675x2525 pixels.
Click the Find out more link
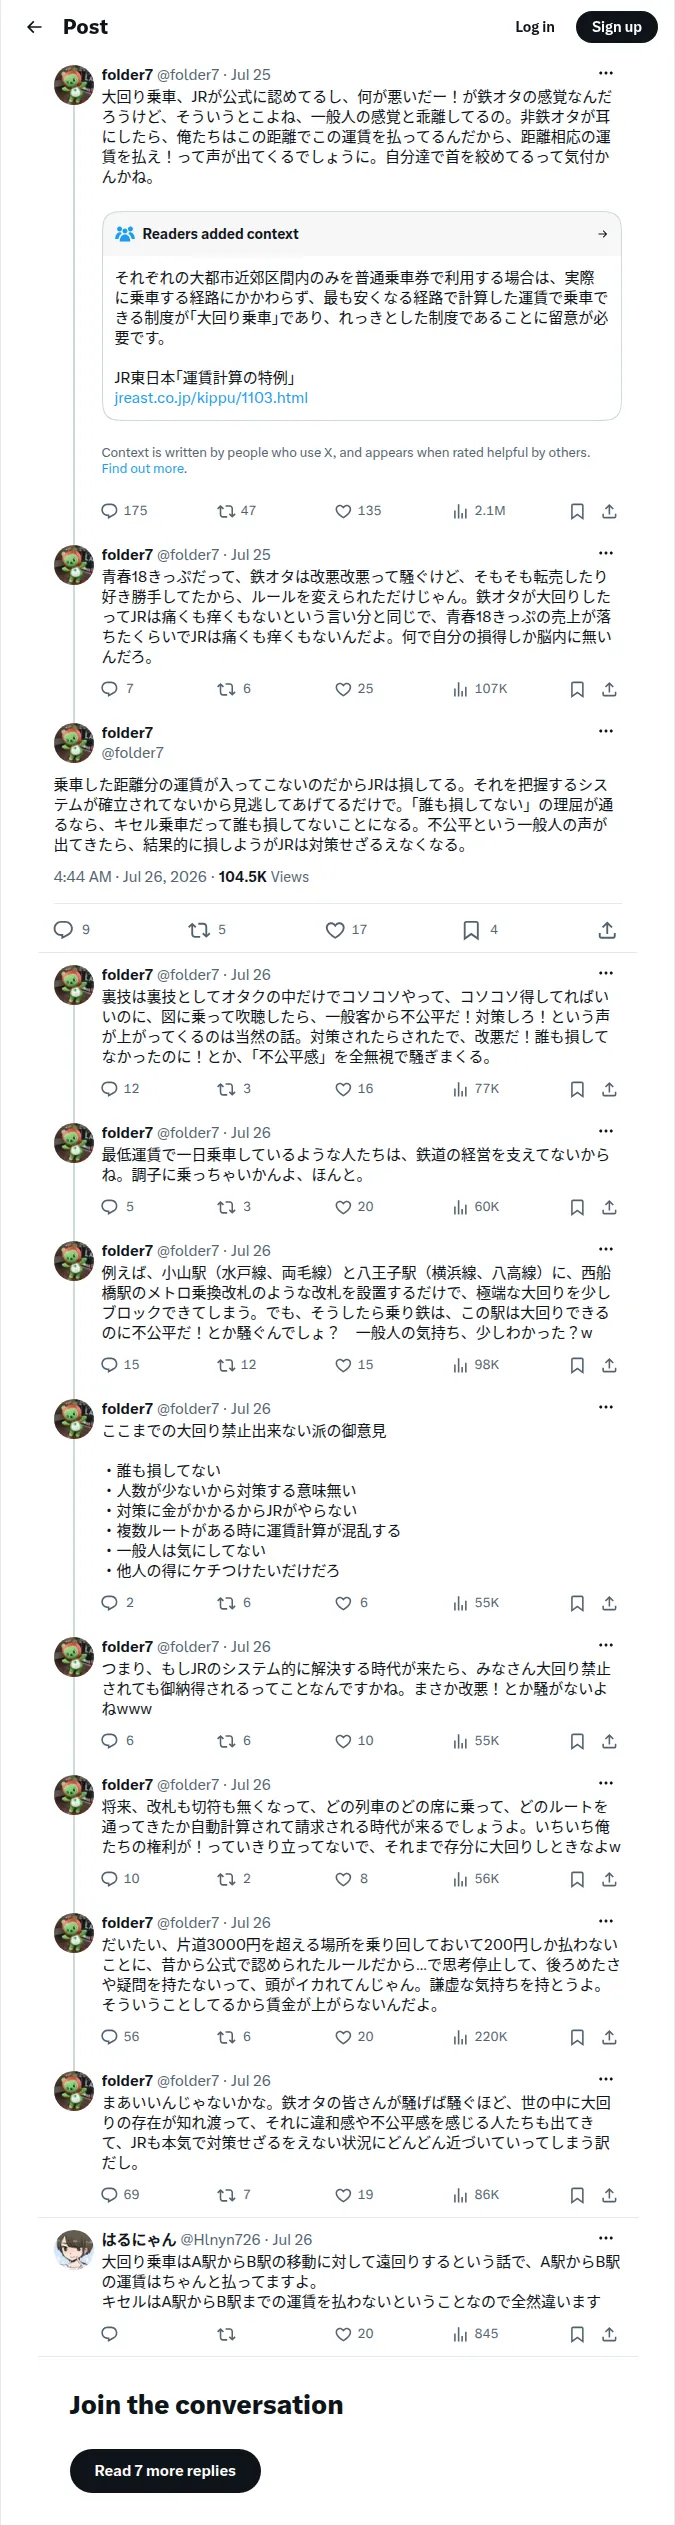tap(144, 469)
